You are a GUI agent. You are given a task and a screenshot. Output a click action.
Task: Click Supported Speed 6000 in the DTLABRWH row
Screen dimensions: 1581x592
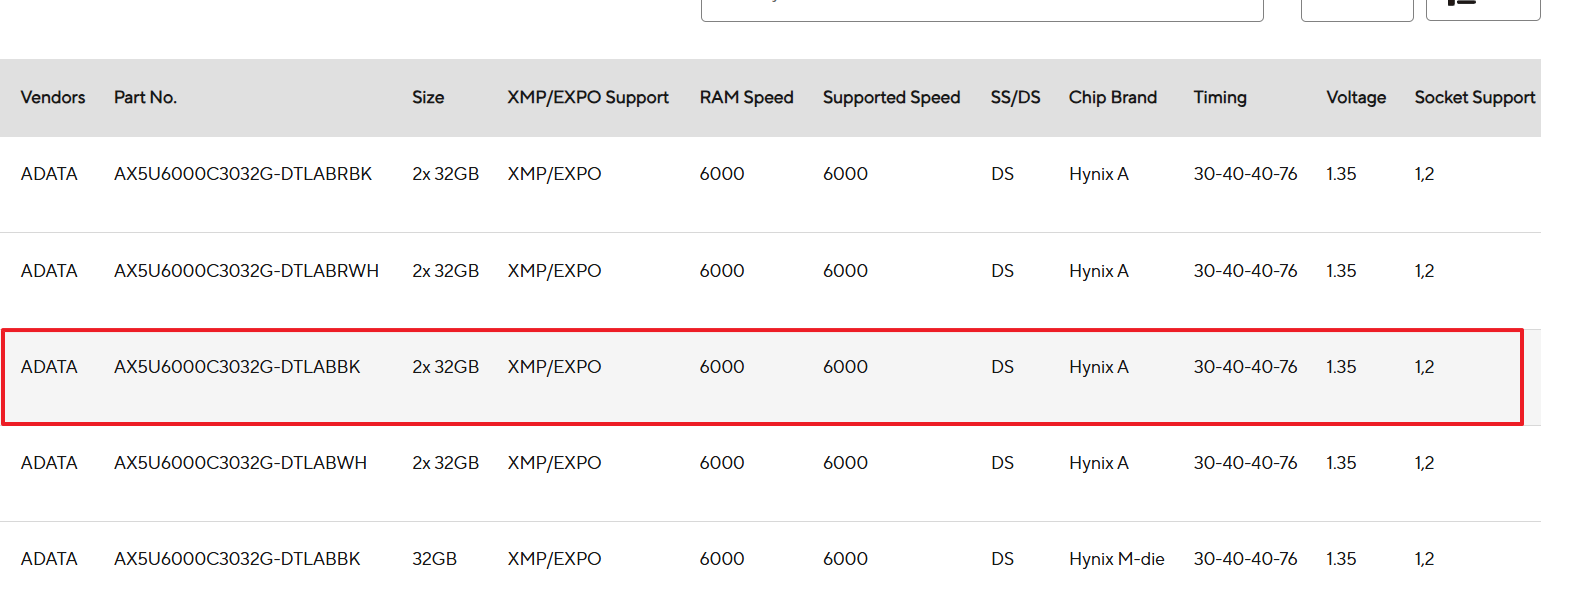pos(845,271)
